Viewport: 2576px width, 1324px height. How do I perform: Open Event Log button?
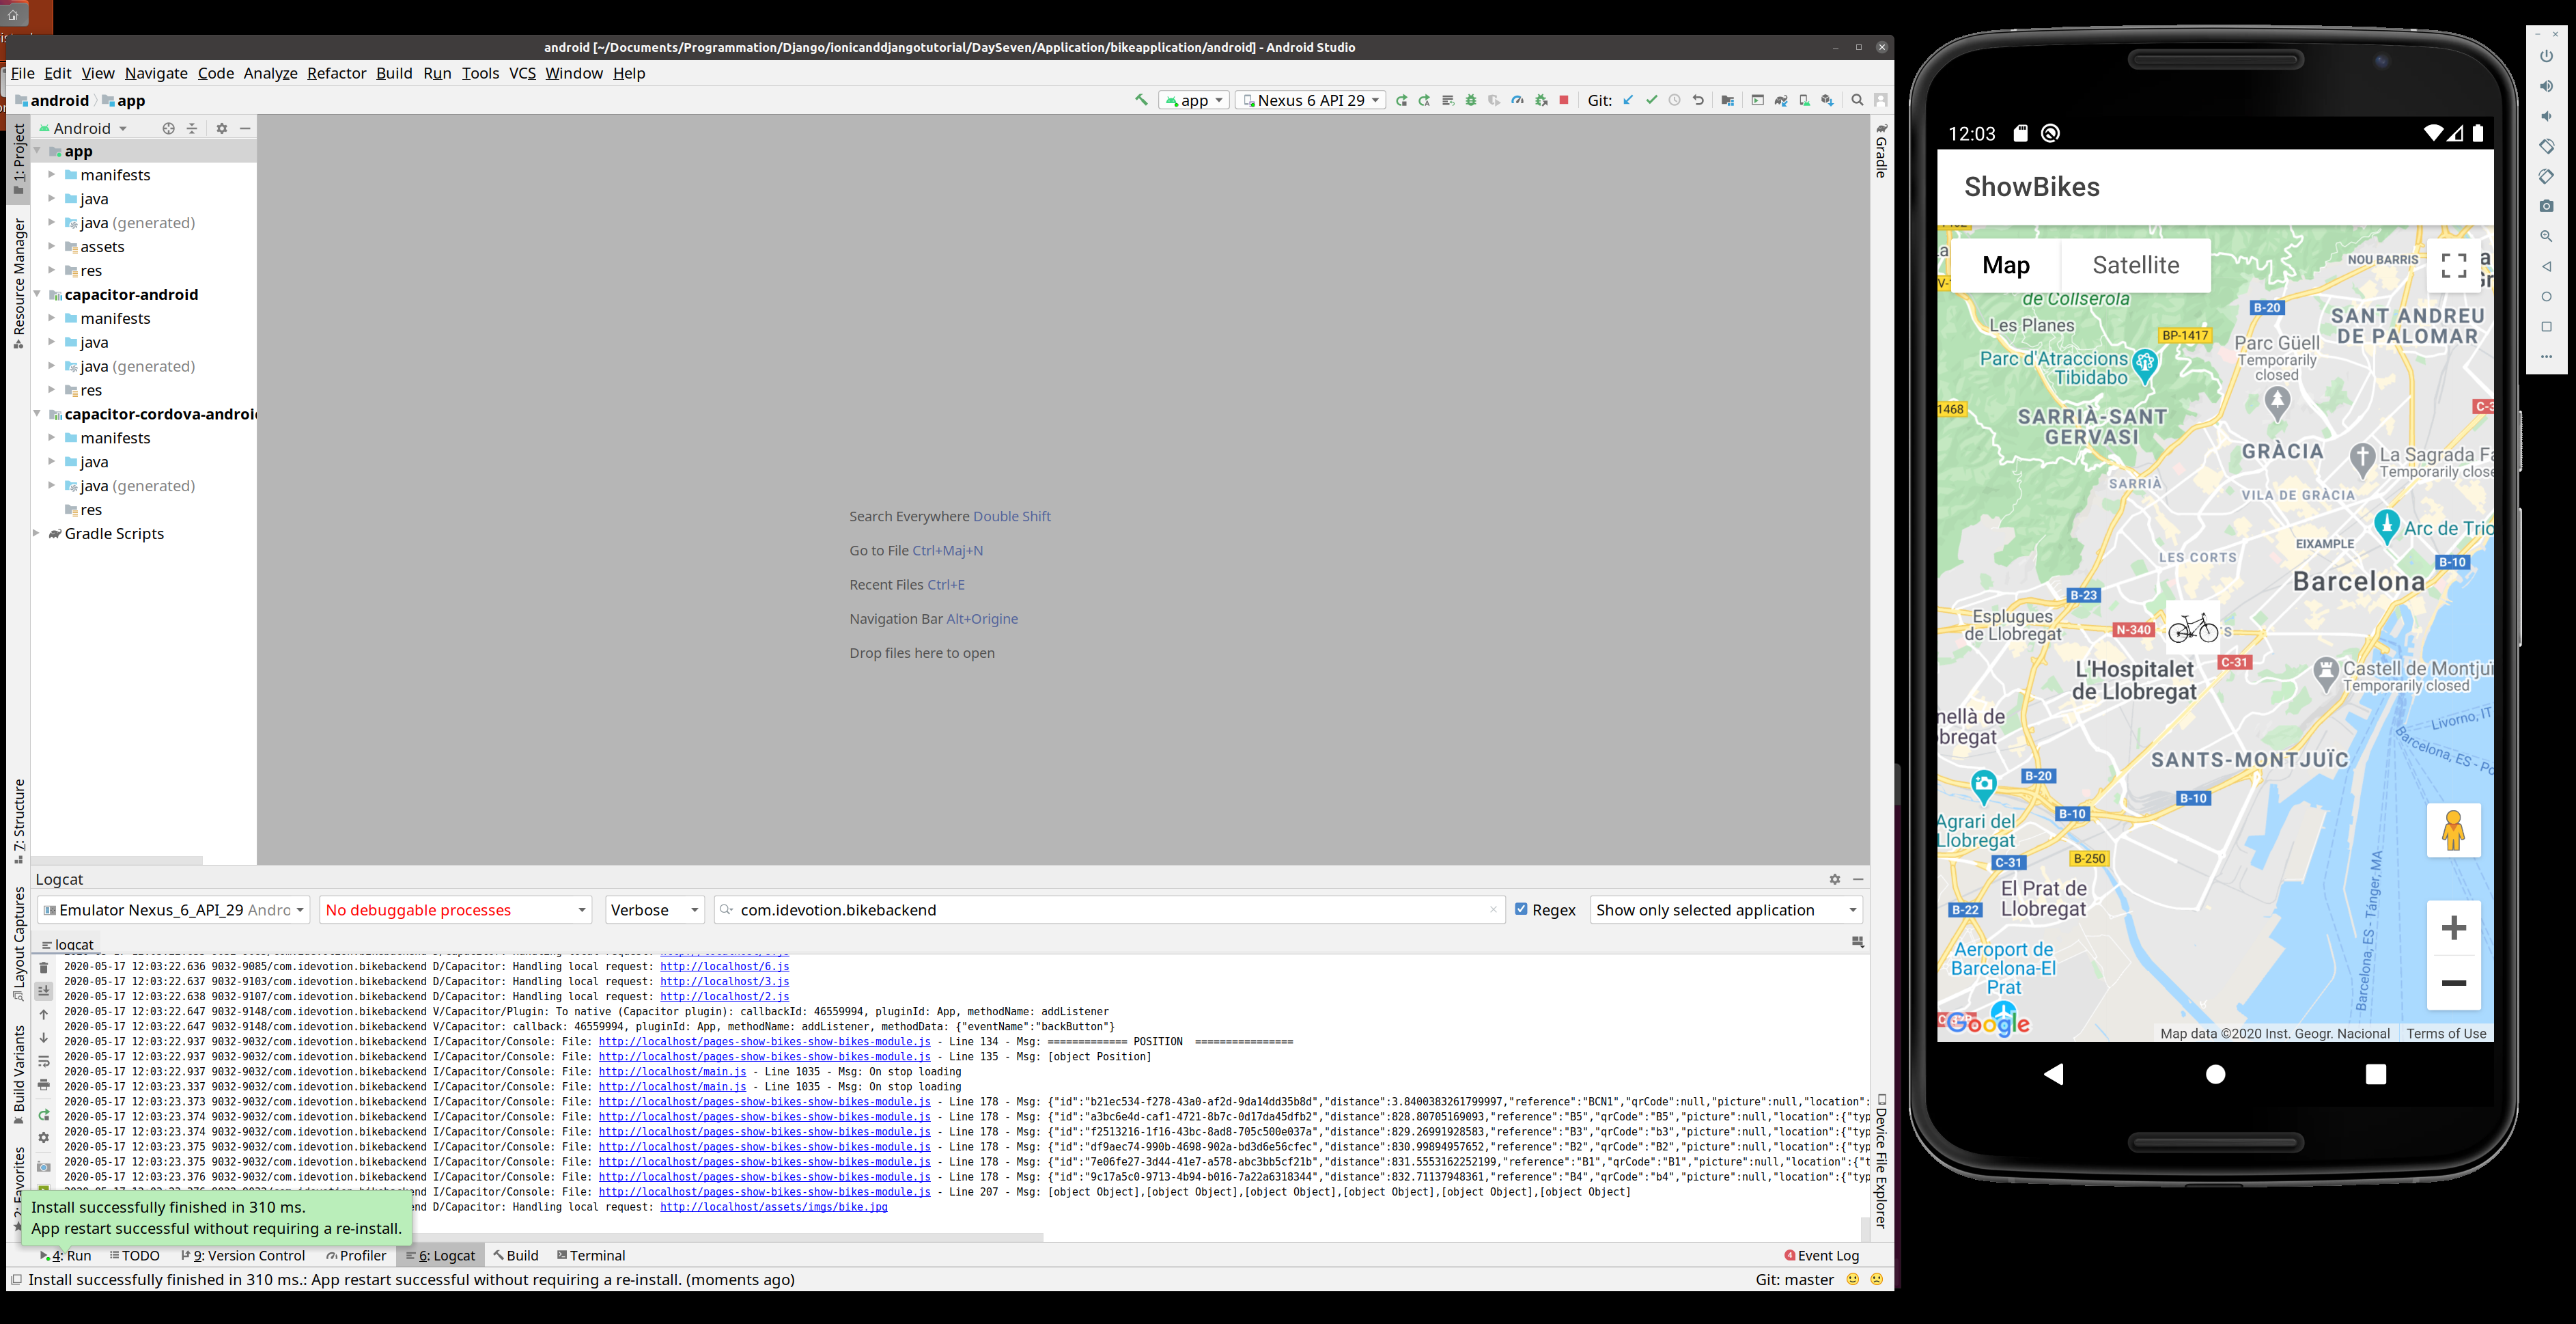[x=1821, y=1255]
